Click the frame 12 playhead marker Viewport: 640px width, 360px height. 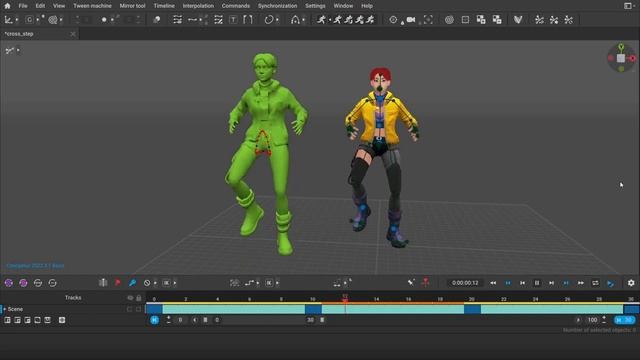(345, 298)
